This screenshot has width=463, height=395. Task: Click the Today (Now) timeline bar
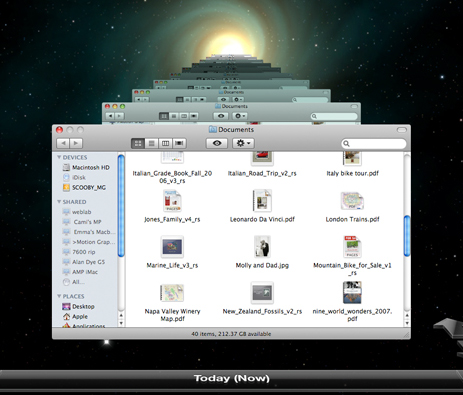231,378
